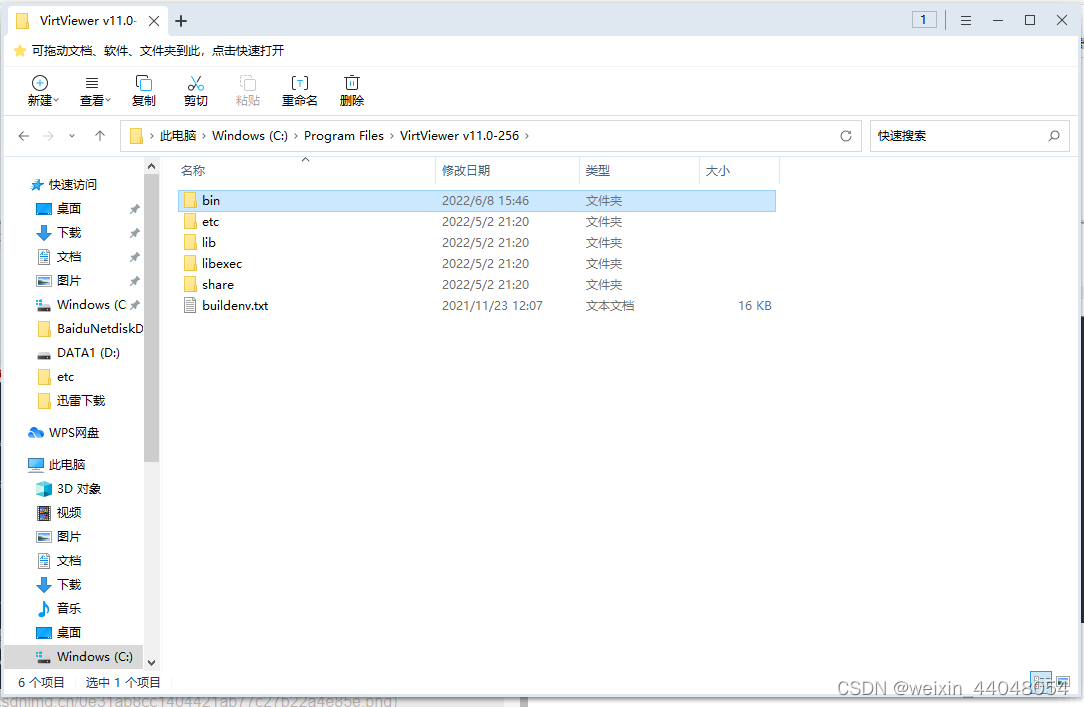Go back with the left arrow button
Screen dimensions: 1084x707
(24, 135)
